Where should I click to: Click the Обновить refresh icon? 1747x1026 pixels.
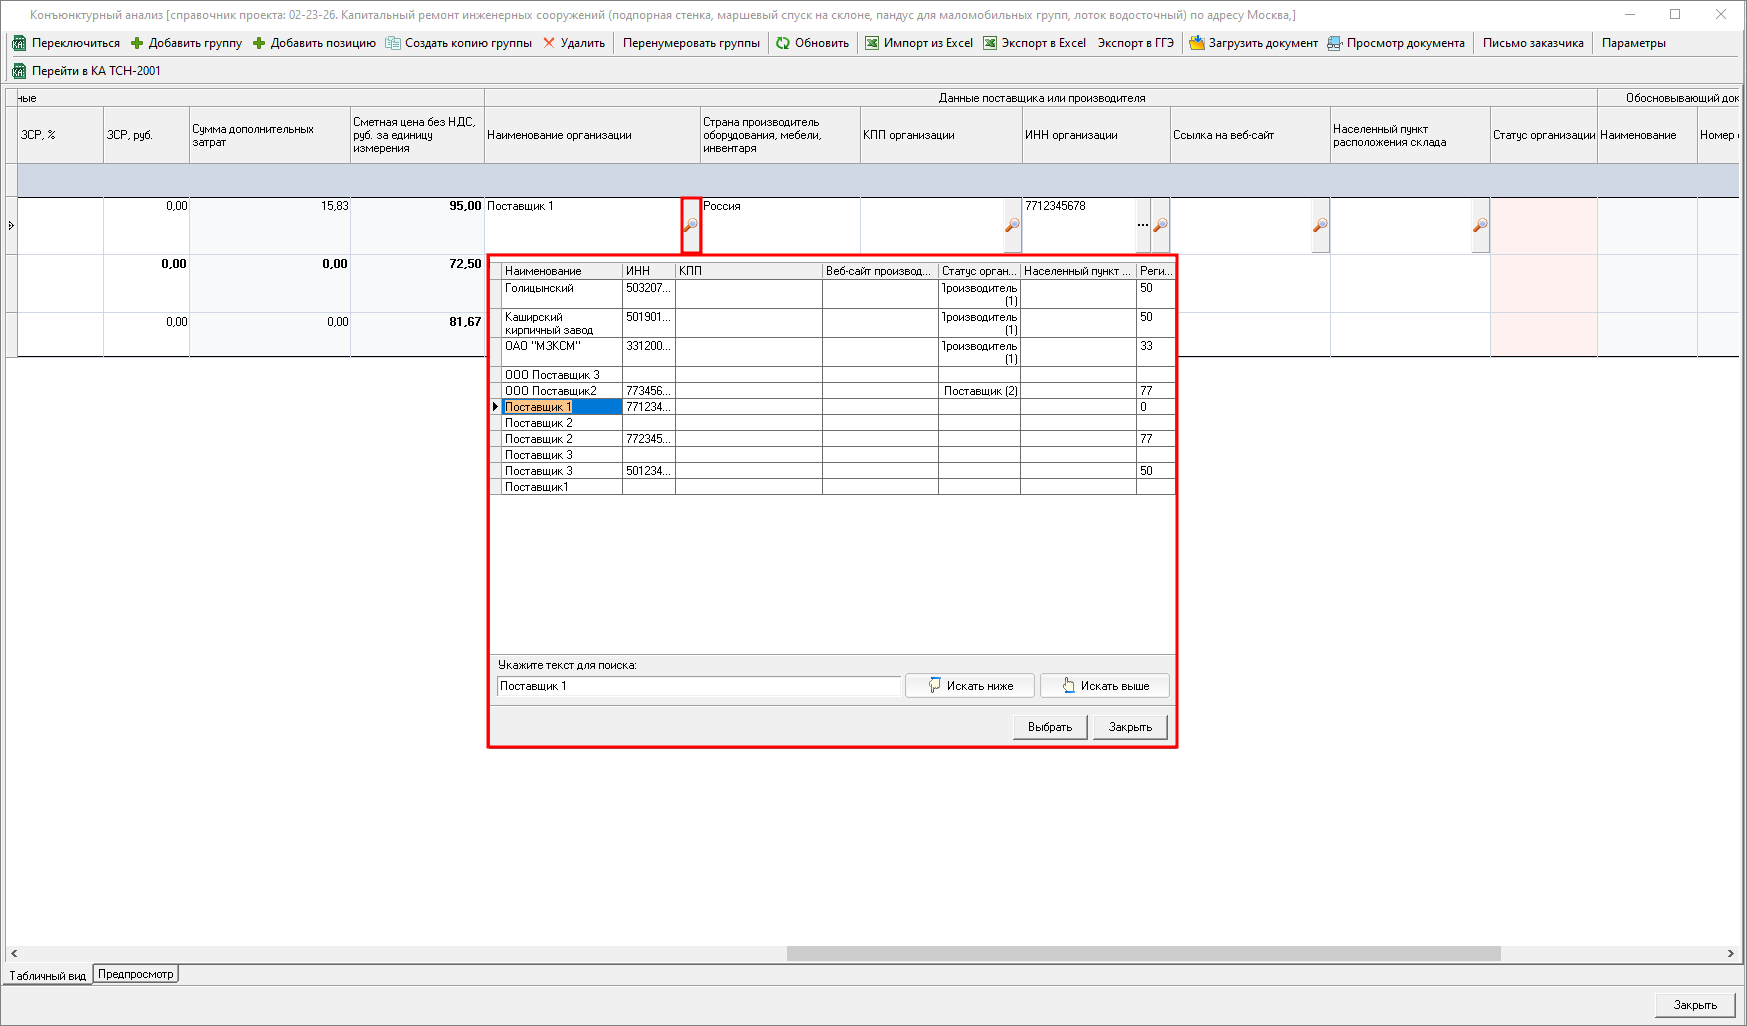(x=783, y=43)
